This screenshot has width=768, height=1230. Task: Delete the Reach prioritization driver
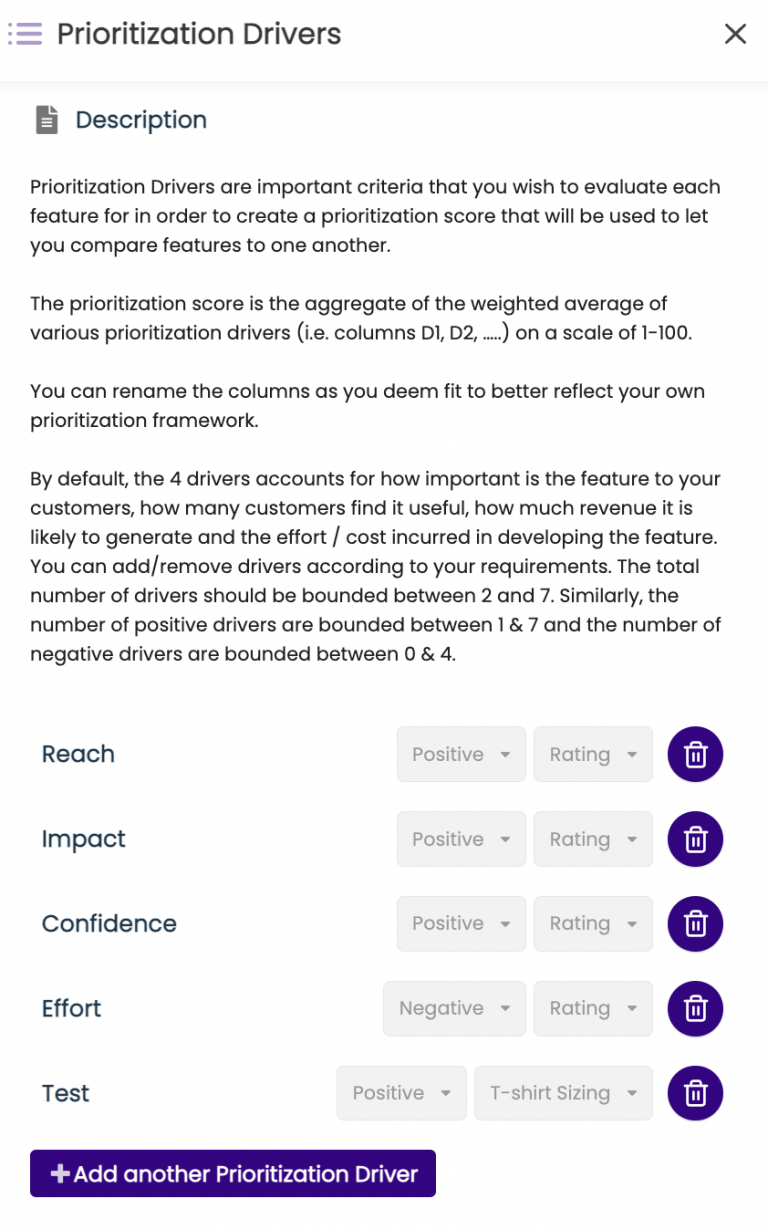click(x=695, y=754)
